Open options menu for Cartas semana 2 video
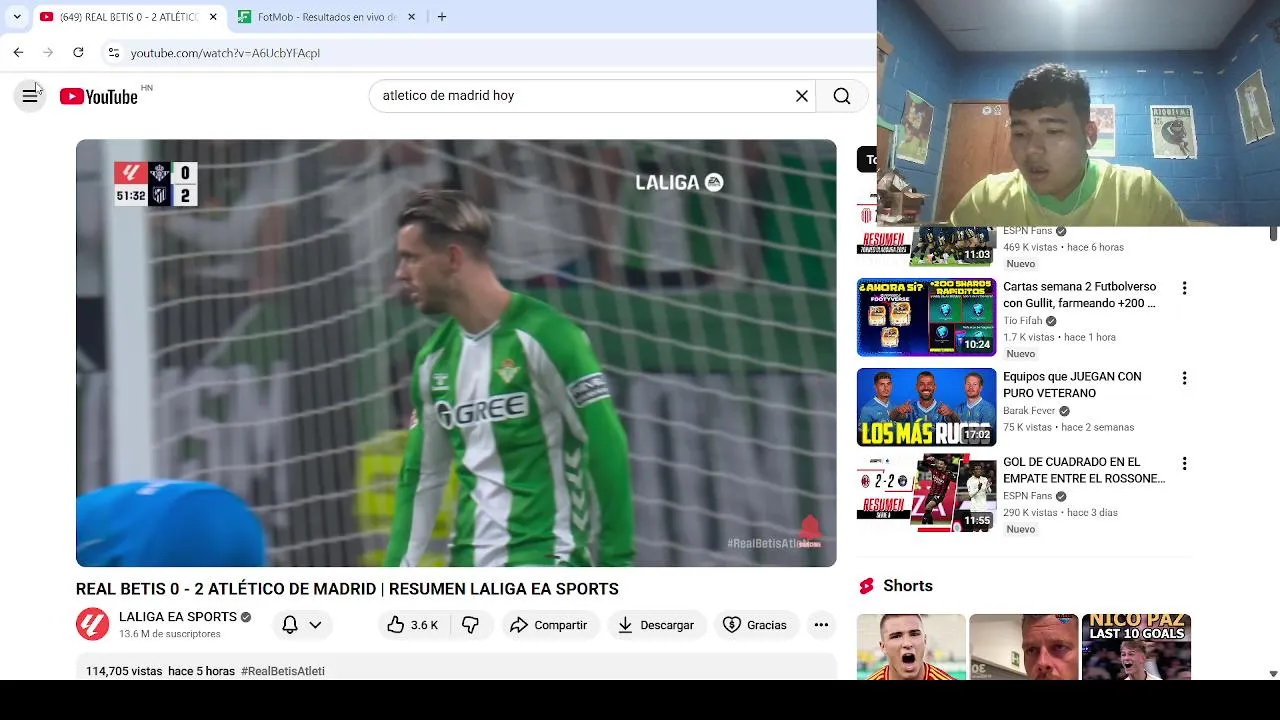1280x720 pixels. (1184, 288)
